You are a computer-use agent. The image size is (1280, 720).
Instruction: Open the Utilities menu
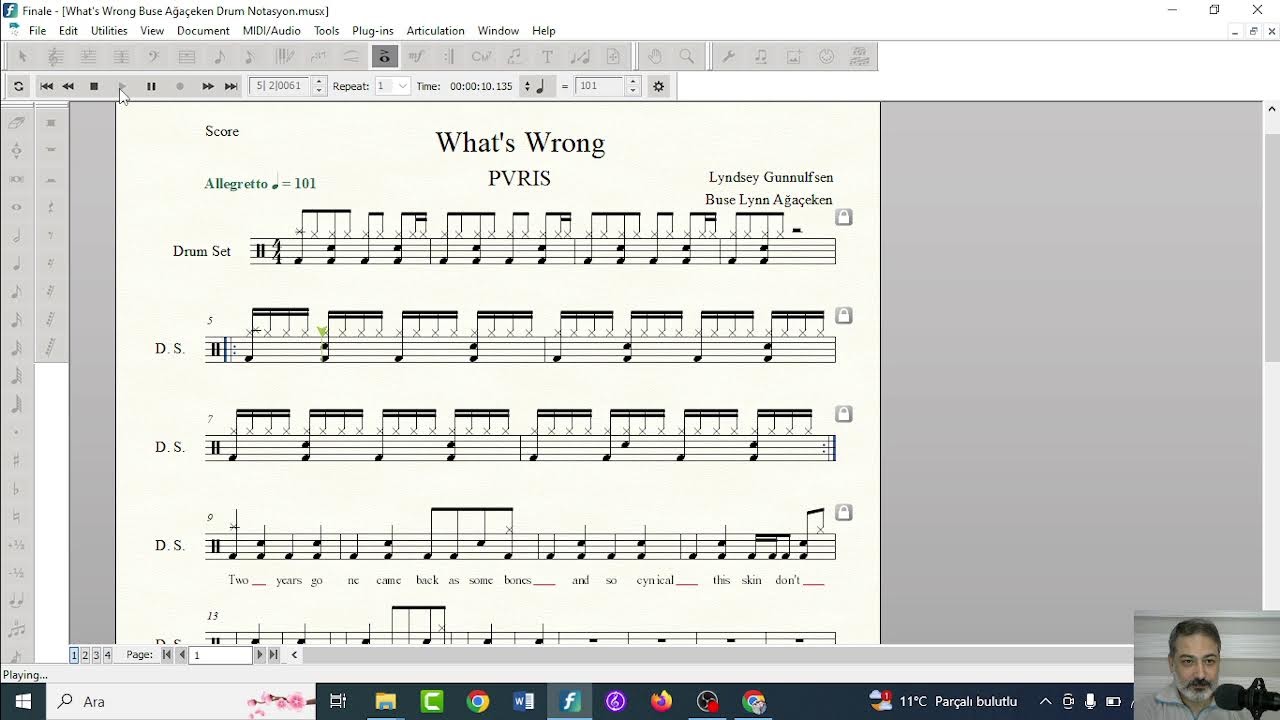pyautogui.click(x=109, y=31)
